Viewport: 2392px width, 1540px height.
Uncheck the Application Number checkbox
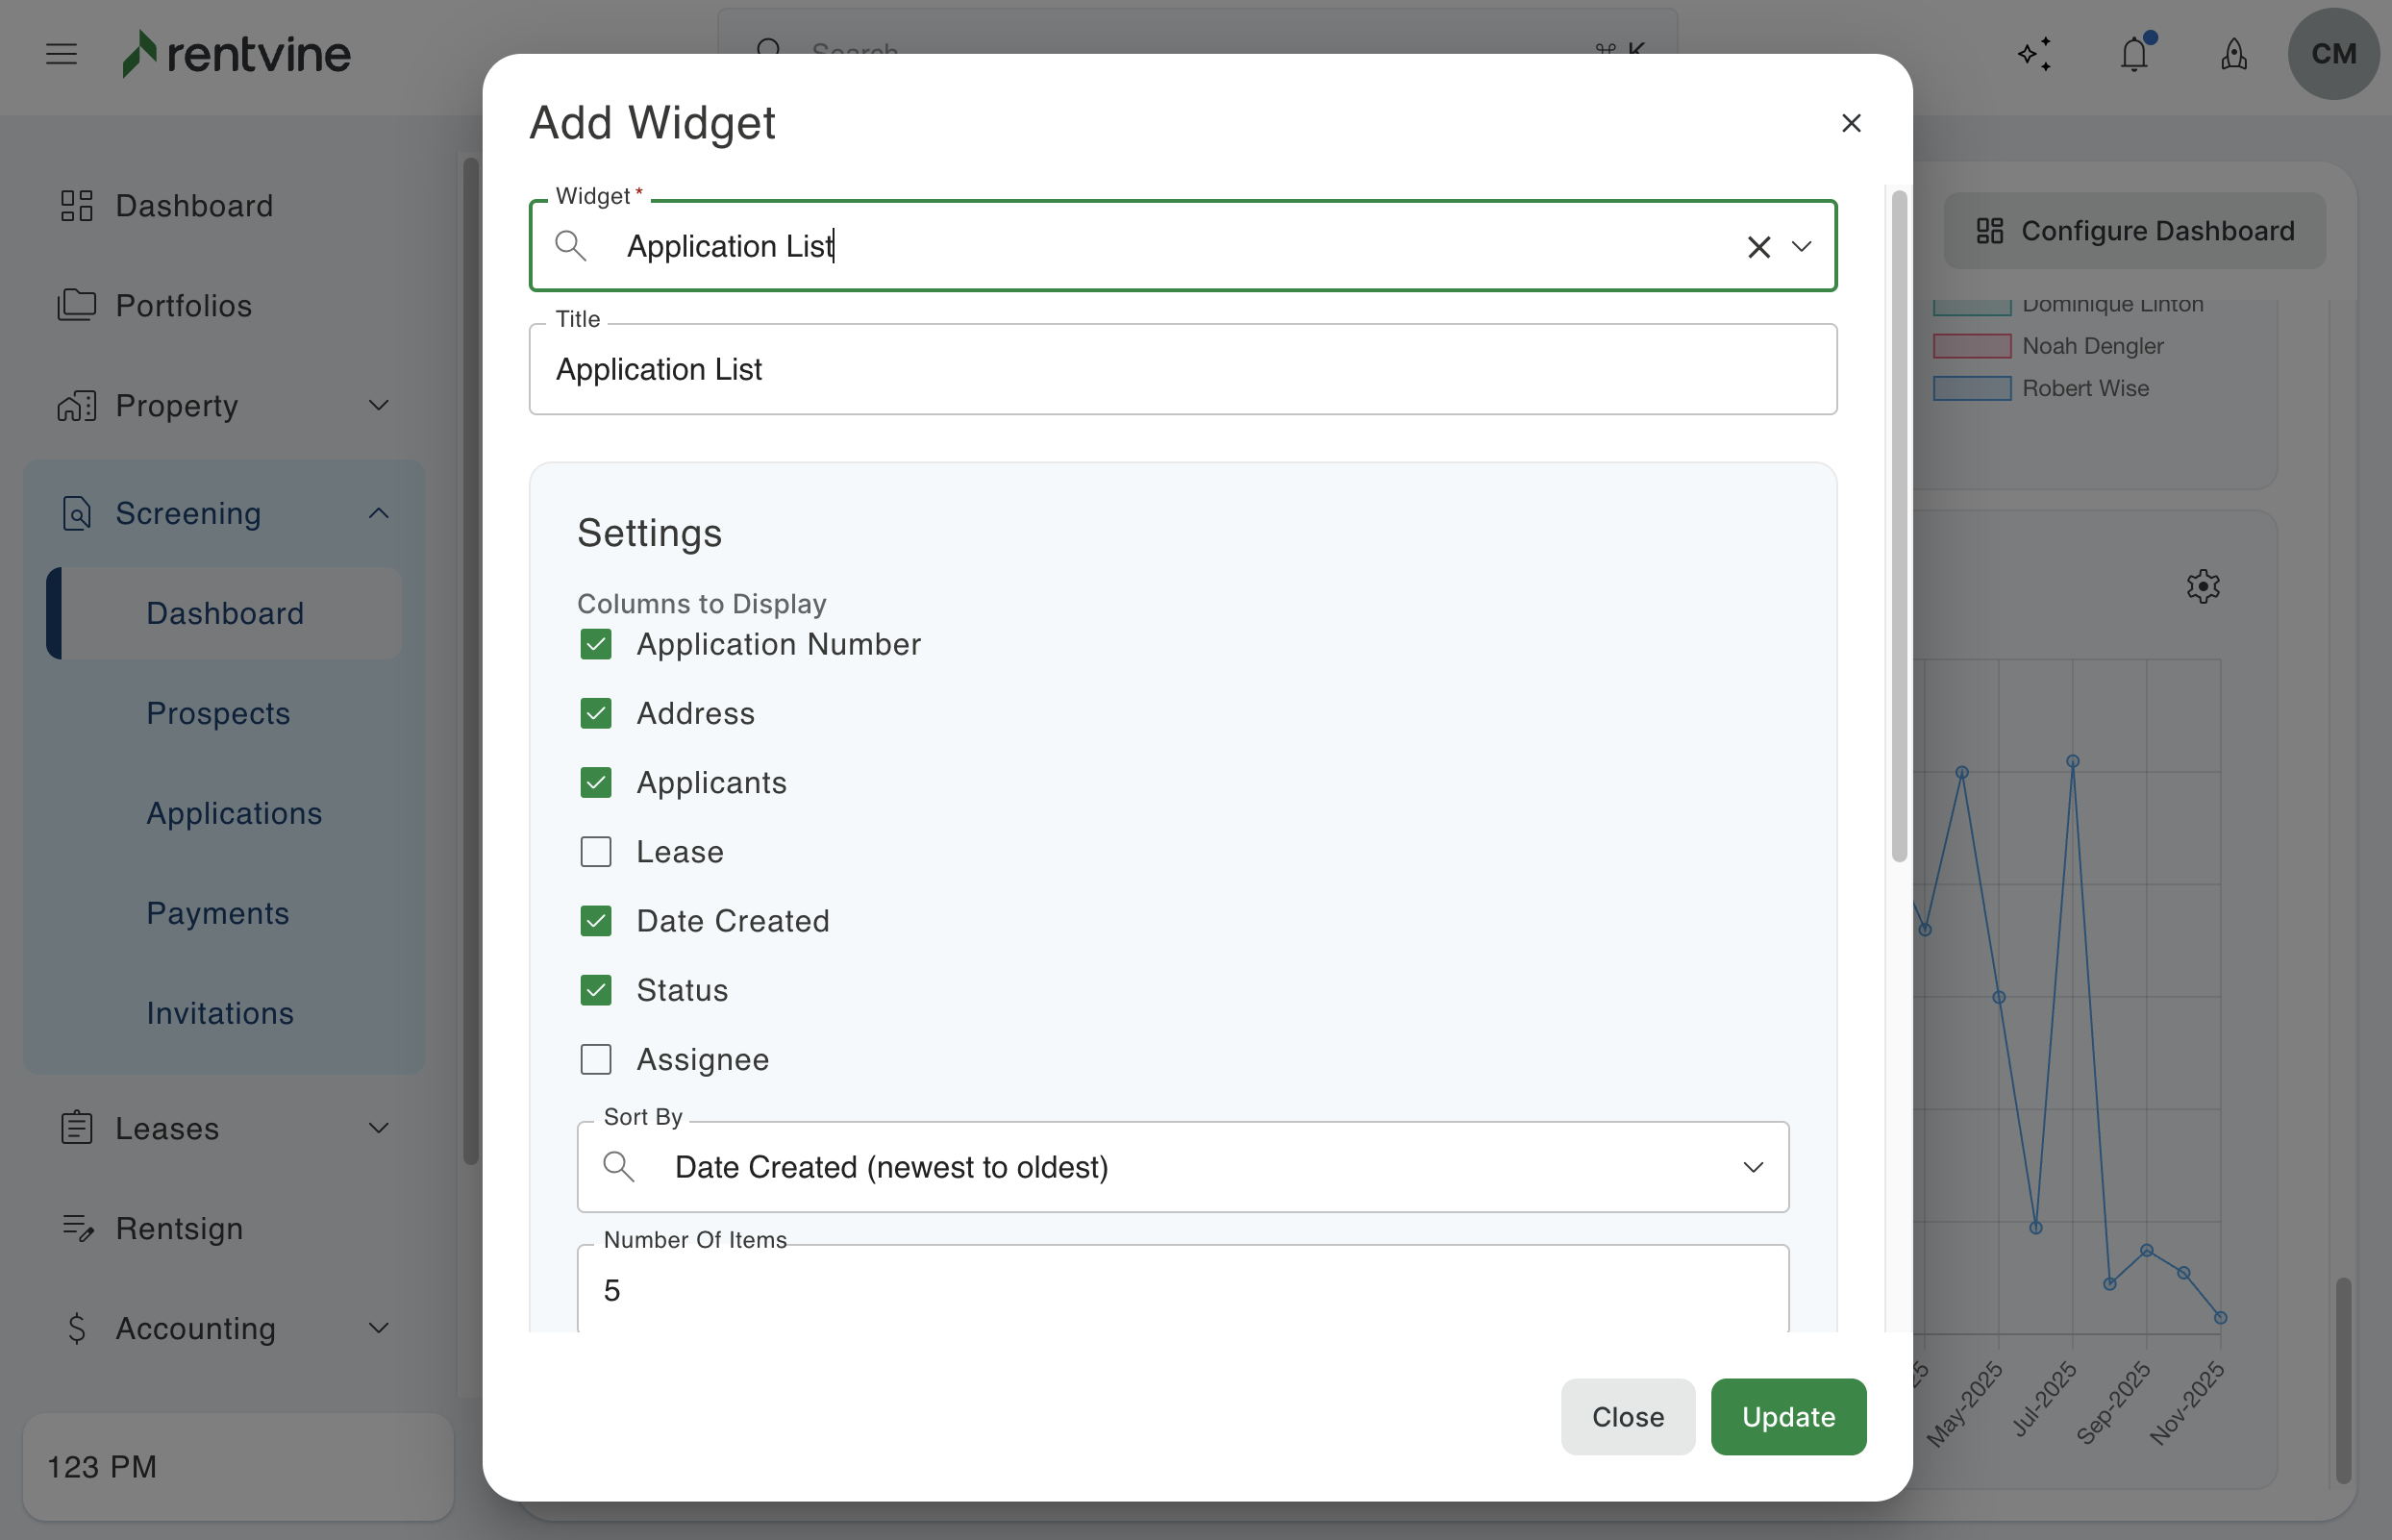596,644
